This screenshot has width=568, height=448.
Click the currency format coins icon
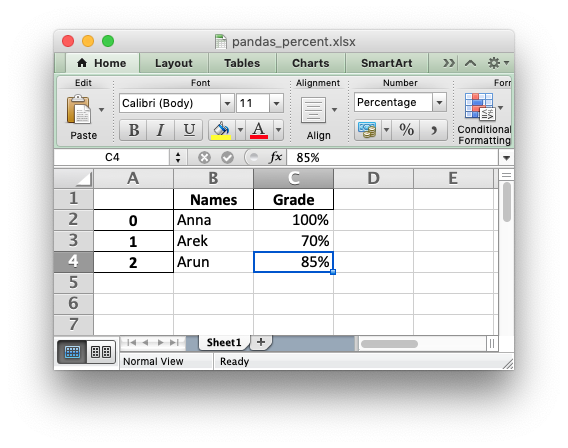point(367,130)
